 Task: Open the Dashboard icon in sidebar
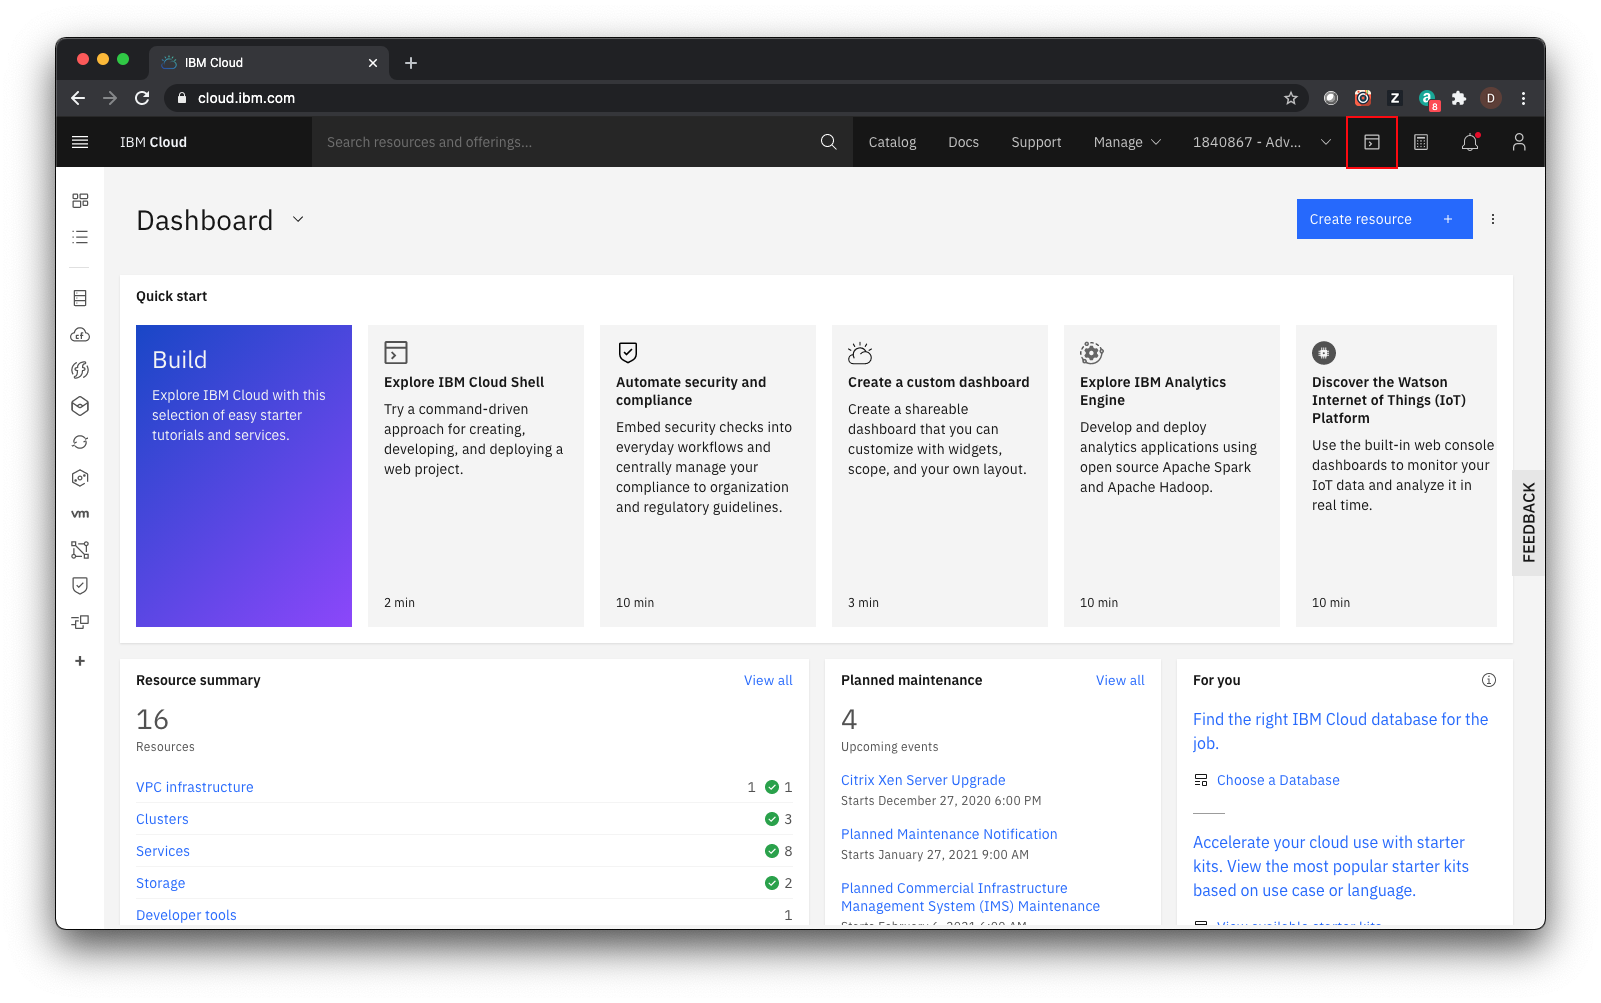(80, 201)
